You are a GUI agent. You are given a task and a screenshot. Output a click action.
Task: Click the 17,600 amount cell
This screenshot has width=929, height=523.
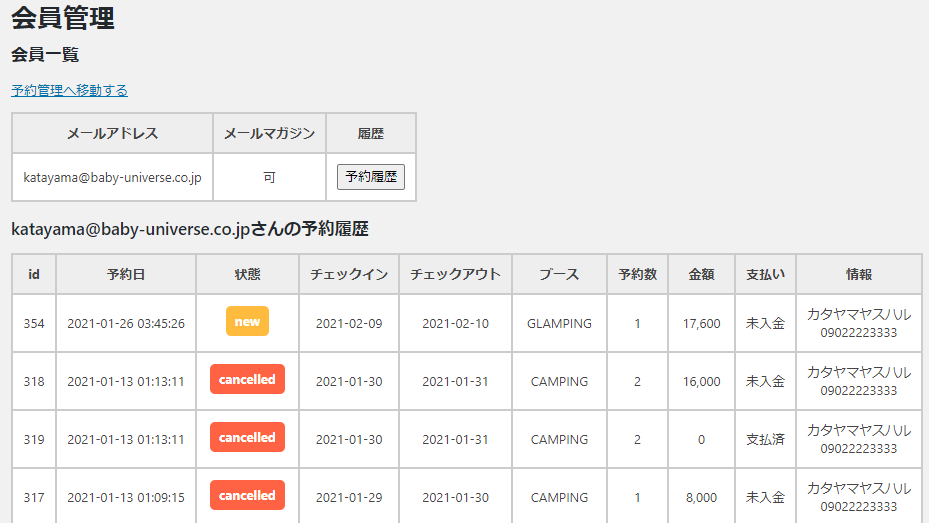(x=701, y=323)
